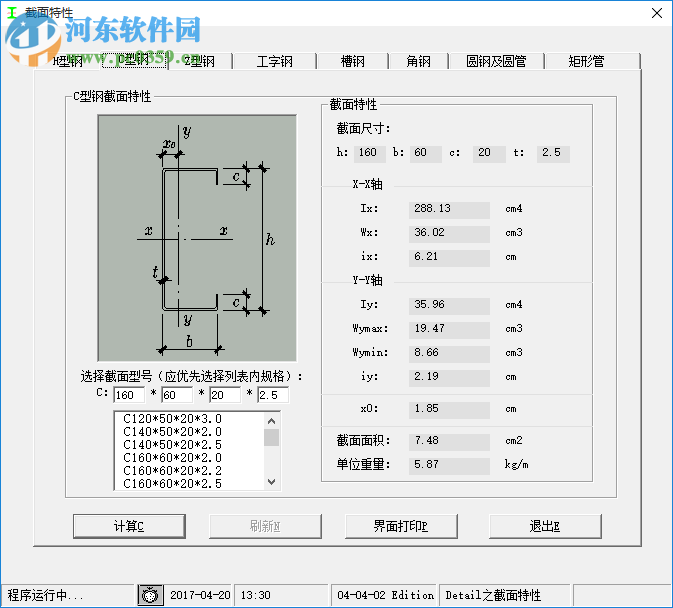The height and width of the screenshot is (608, 673).
Task: Select the 角钢 tab
Action: pyautogui.click(x=418, y=61)
